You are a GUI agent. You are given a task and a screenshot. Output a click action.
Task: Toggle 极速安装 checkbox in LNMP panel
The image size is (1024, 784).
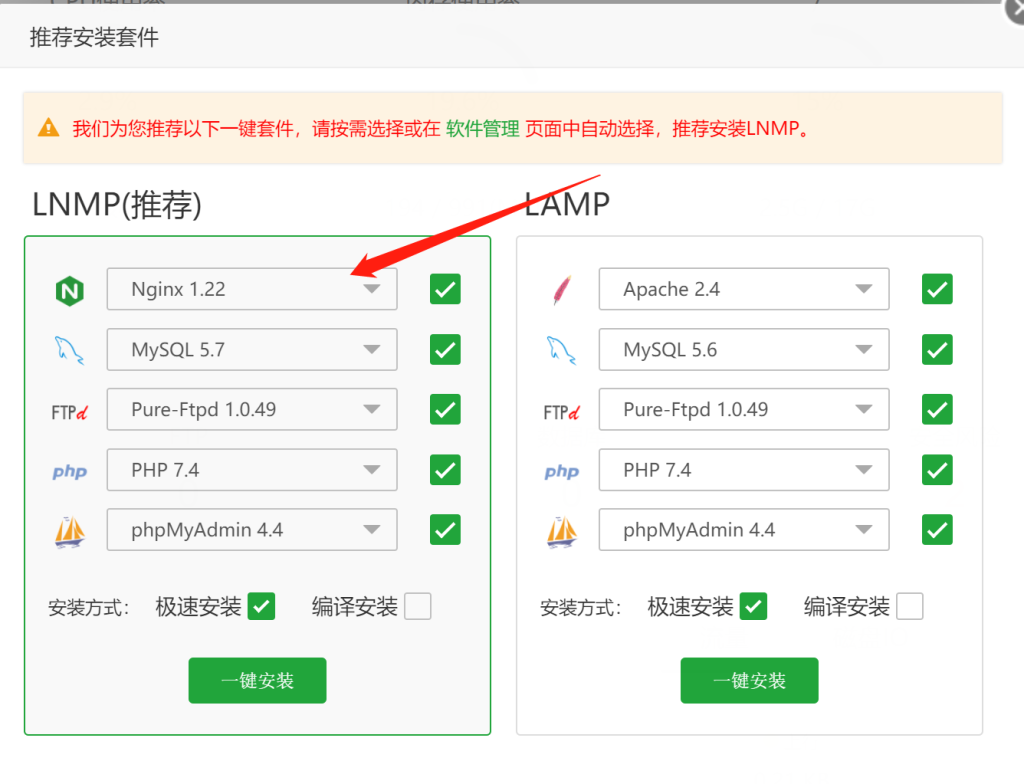pos(261,606)
